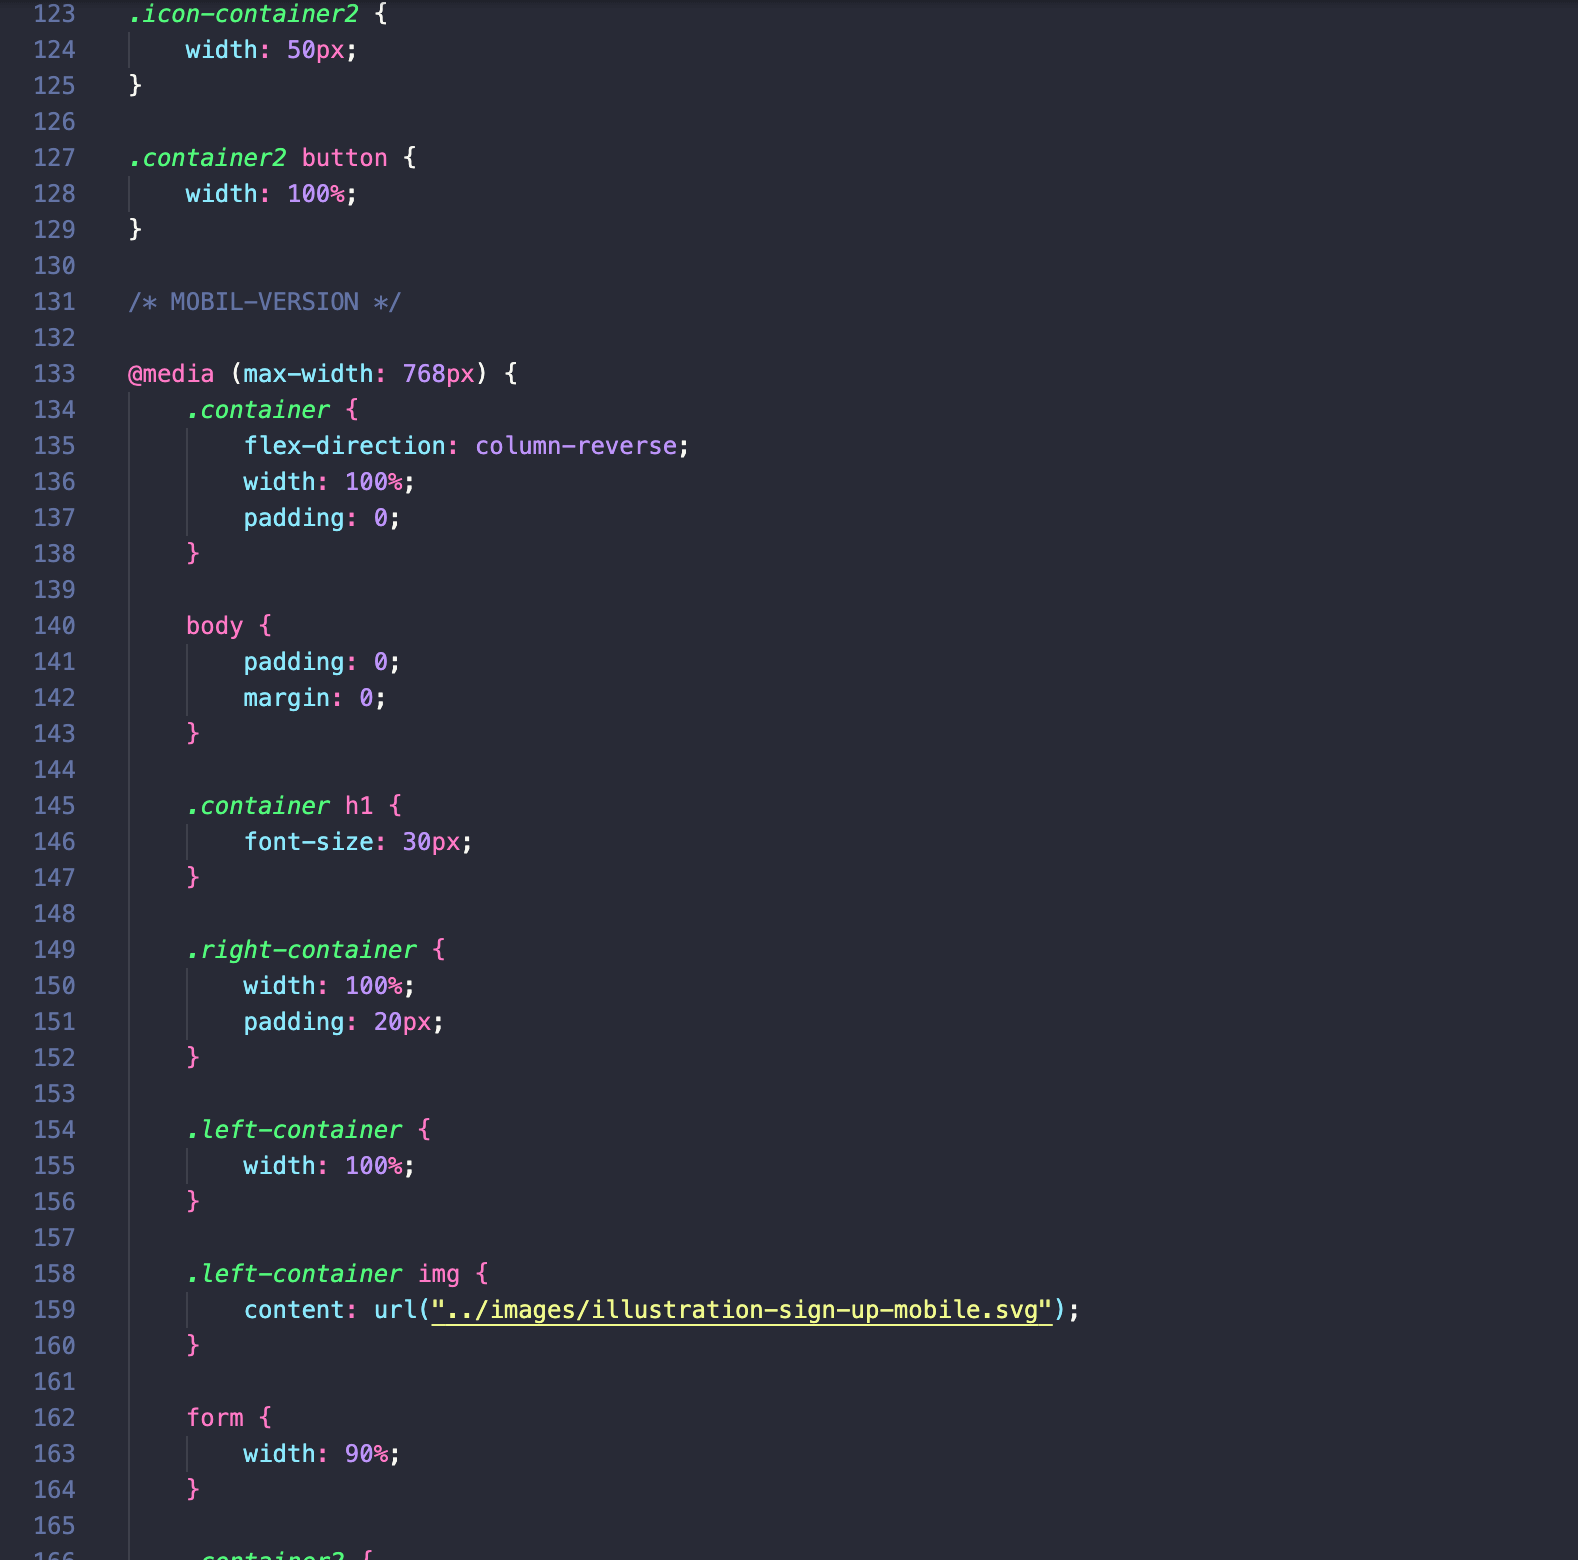Click line number 131 in the gutter

click(54, 302)
